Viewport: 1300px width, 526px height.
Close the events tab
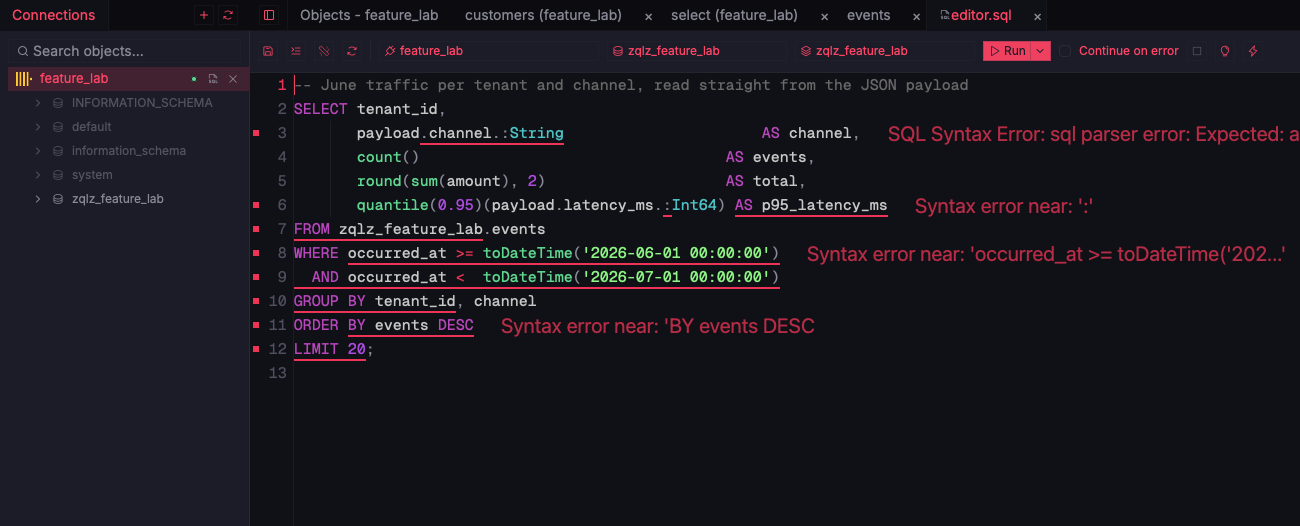pyautogui.click(x=916, y=16)
